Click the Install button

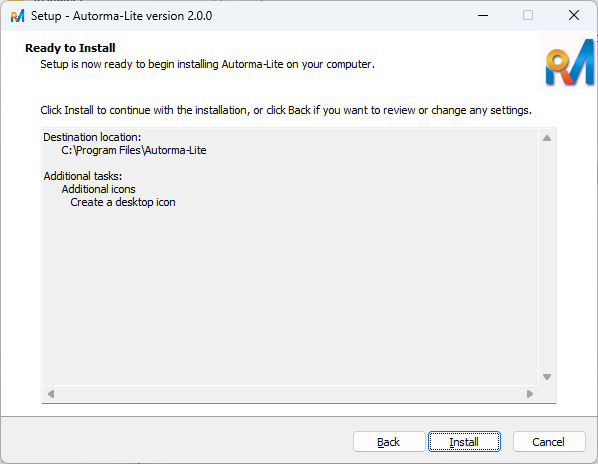click(464, 442)
